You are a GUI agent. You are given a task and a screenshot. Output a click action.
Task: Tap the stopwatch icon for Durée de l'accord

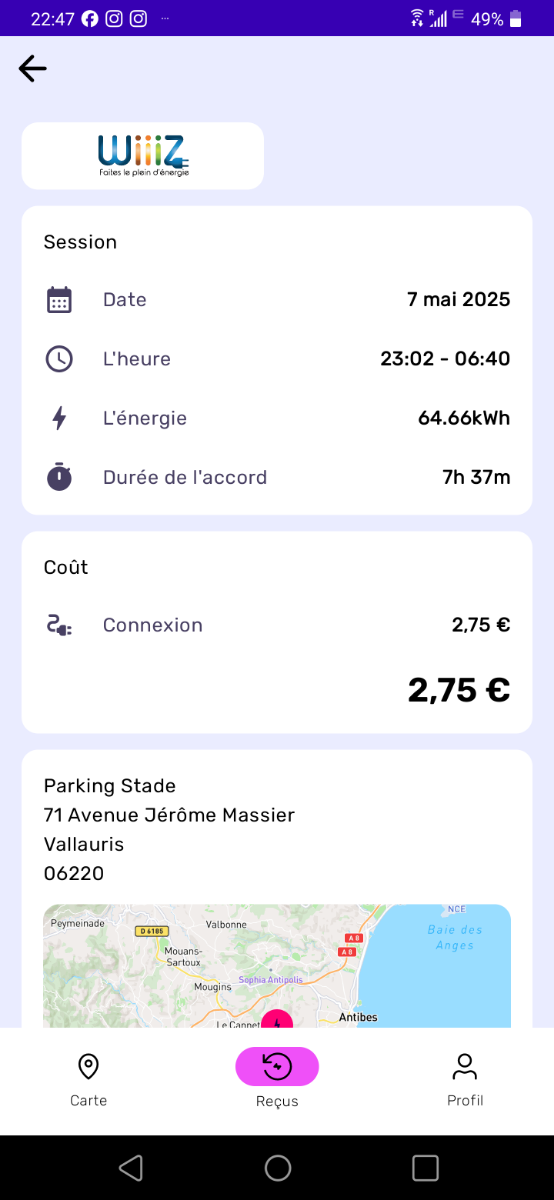click(x=59, y=477)
